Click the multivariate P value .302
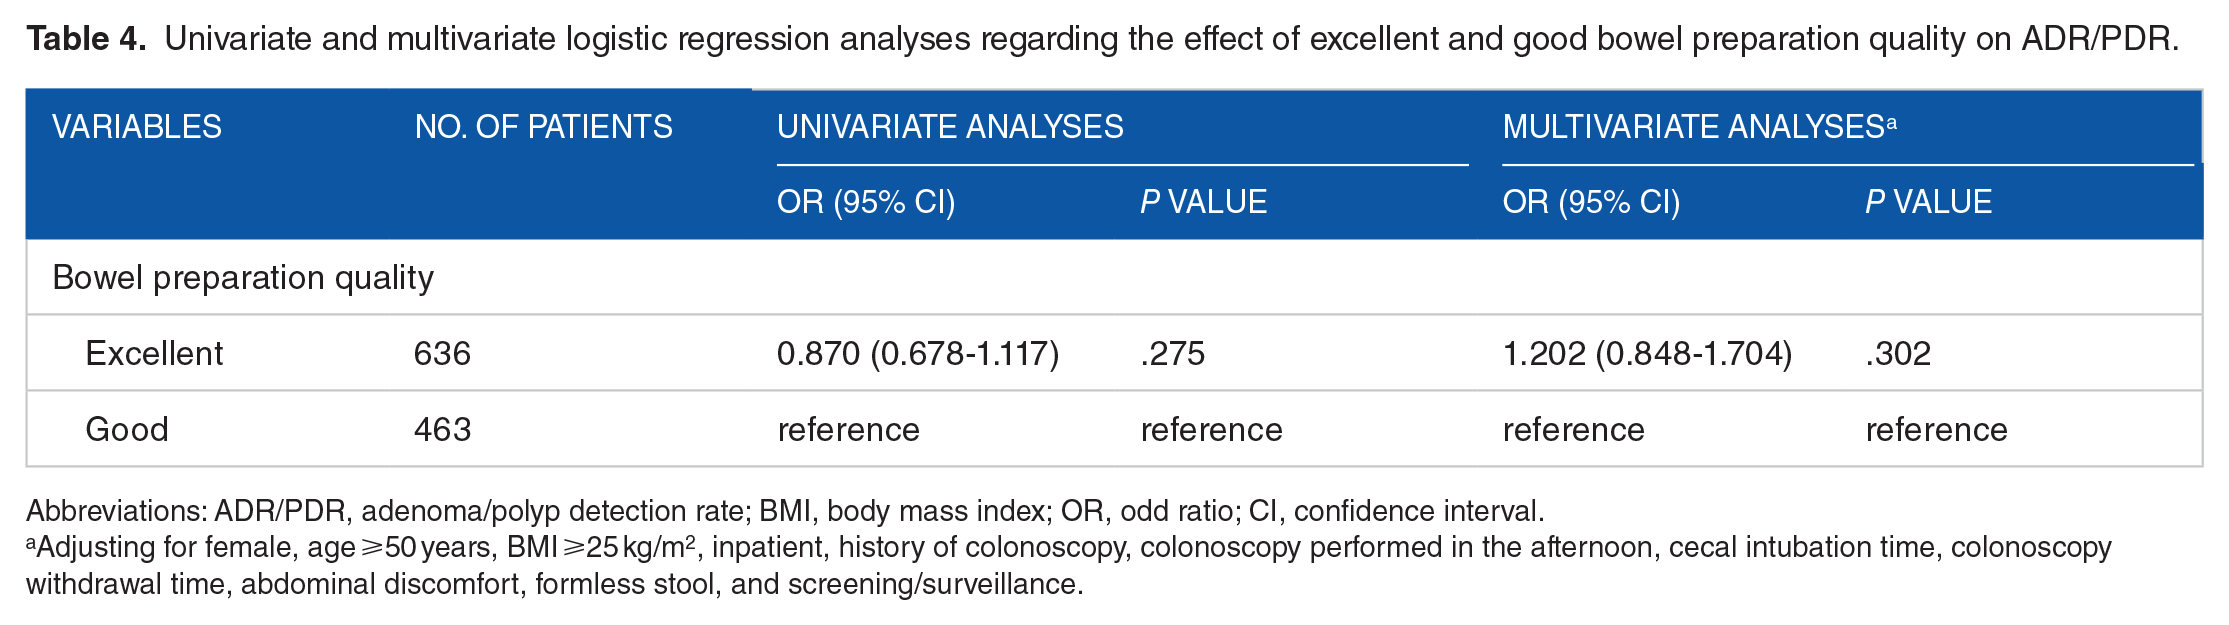Viewport: 2229px width, 625px height. 1897,353
